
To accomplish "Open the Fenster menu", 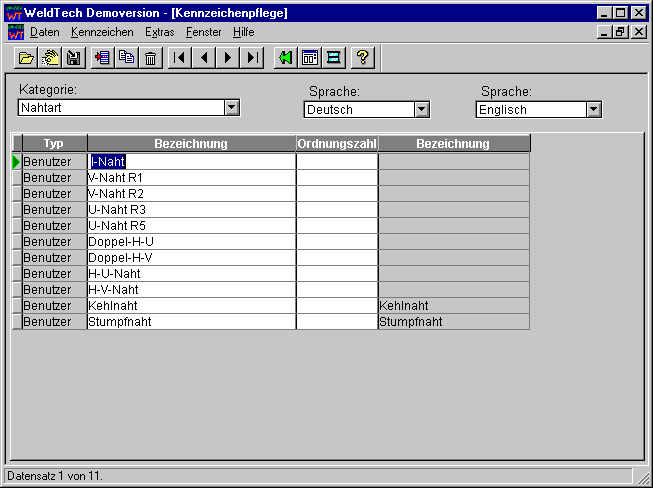I will [x=204, y=32].
